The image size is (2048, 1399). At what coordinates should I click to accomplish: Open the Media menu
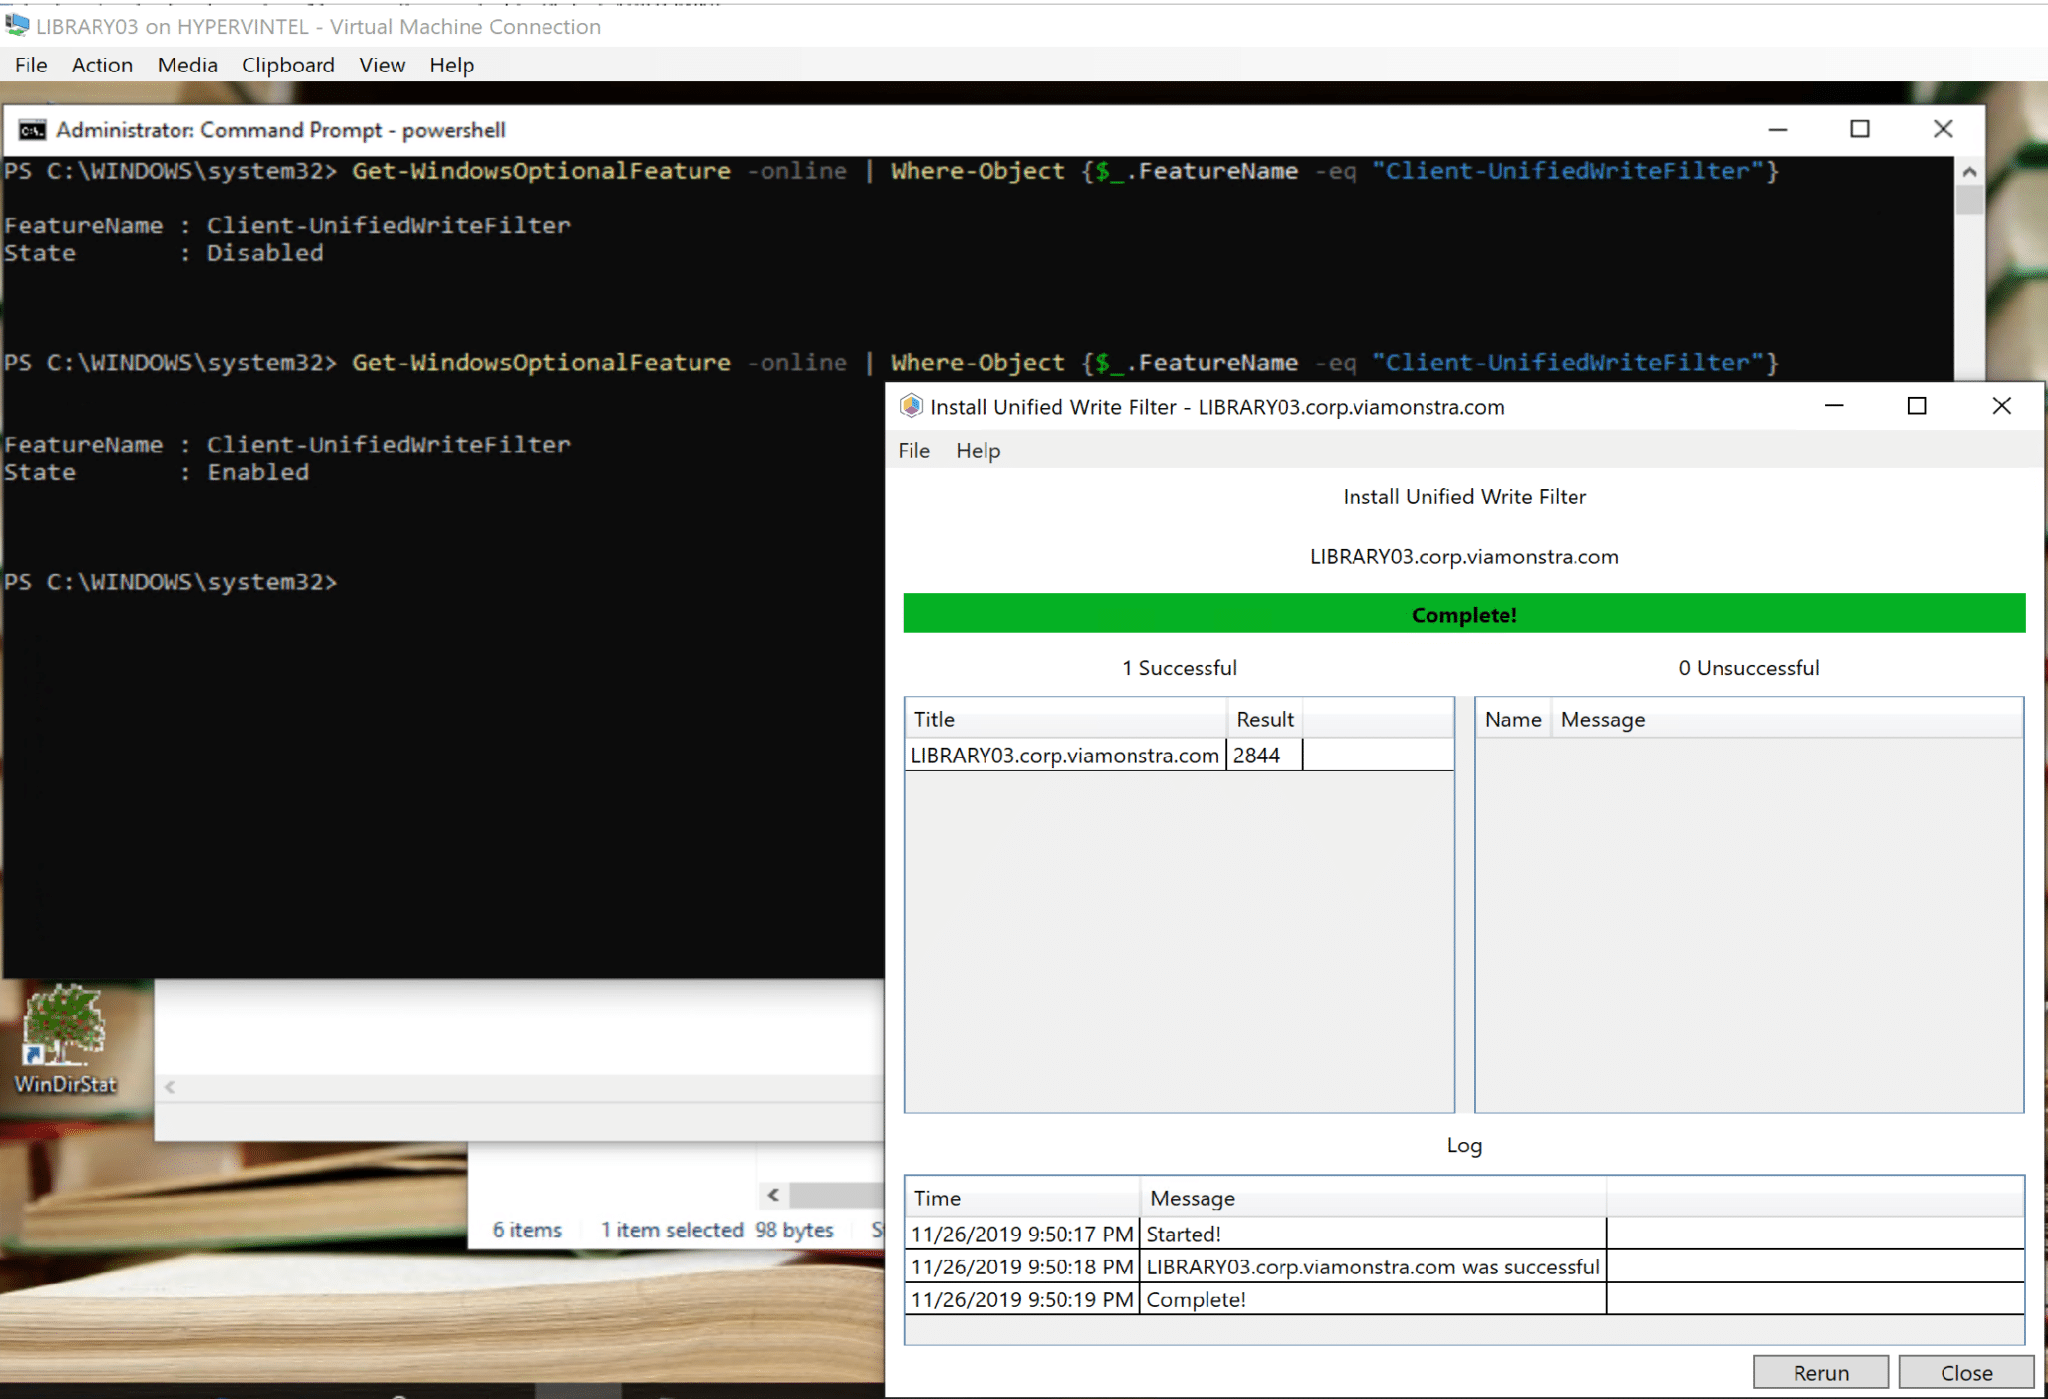pos(187,64)
